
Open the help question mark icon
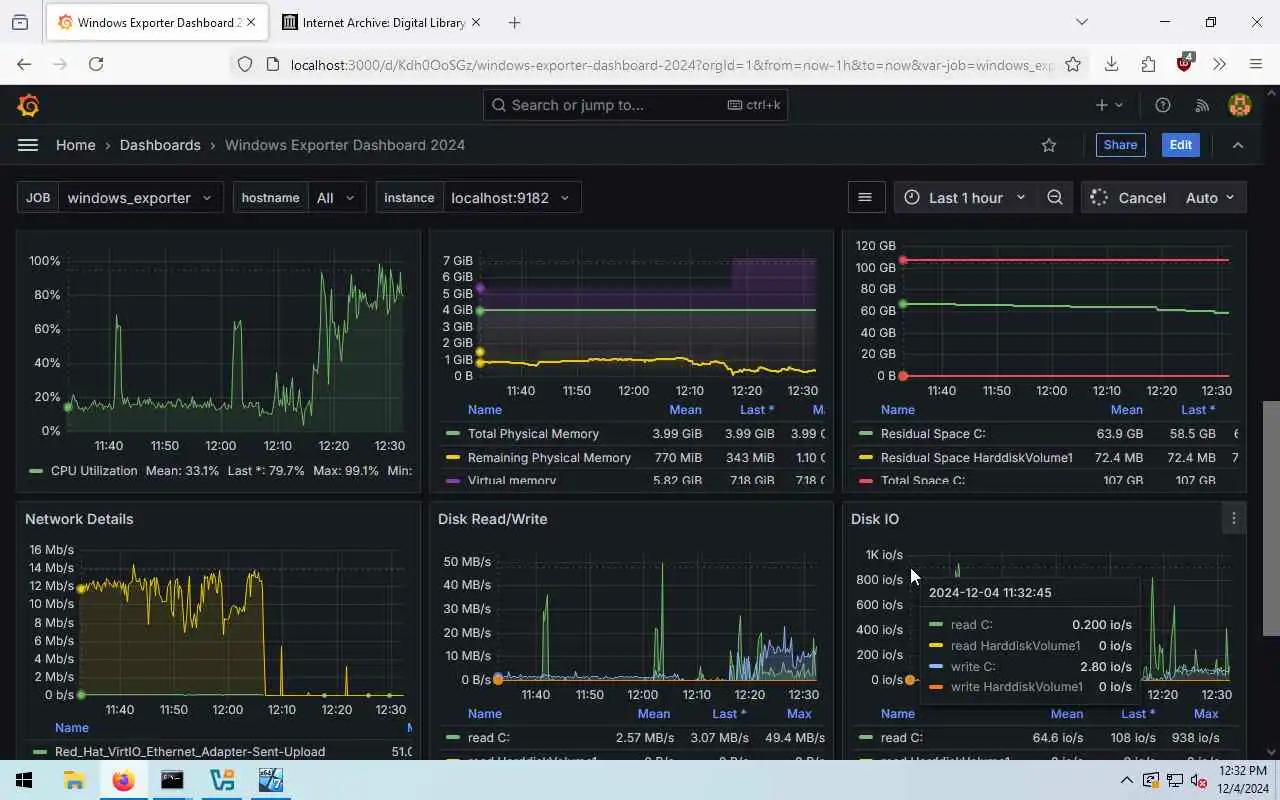click(x=1163, y=105)
